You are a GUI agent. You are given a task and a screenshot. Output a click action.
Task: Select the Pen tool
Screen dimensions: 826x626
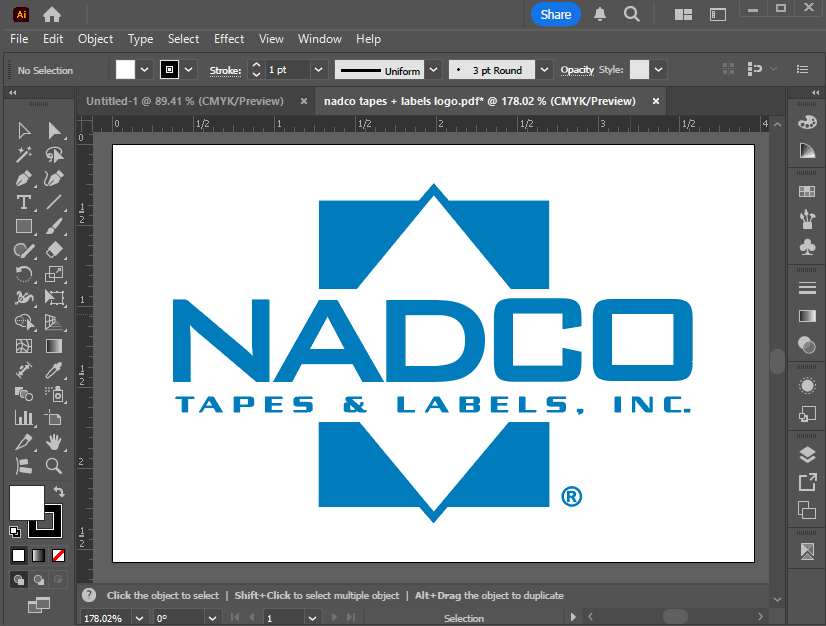pyautogui.click(x=24, y=179)
